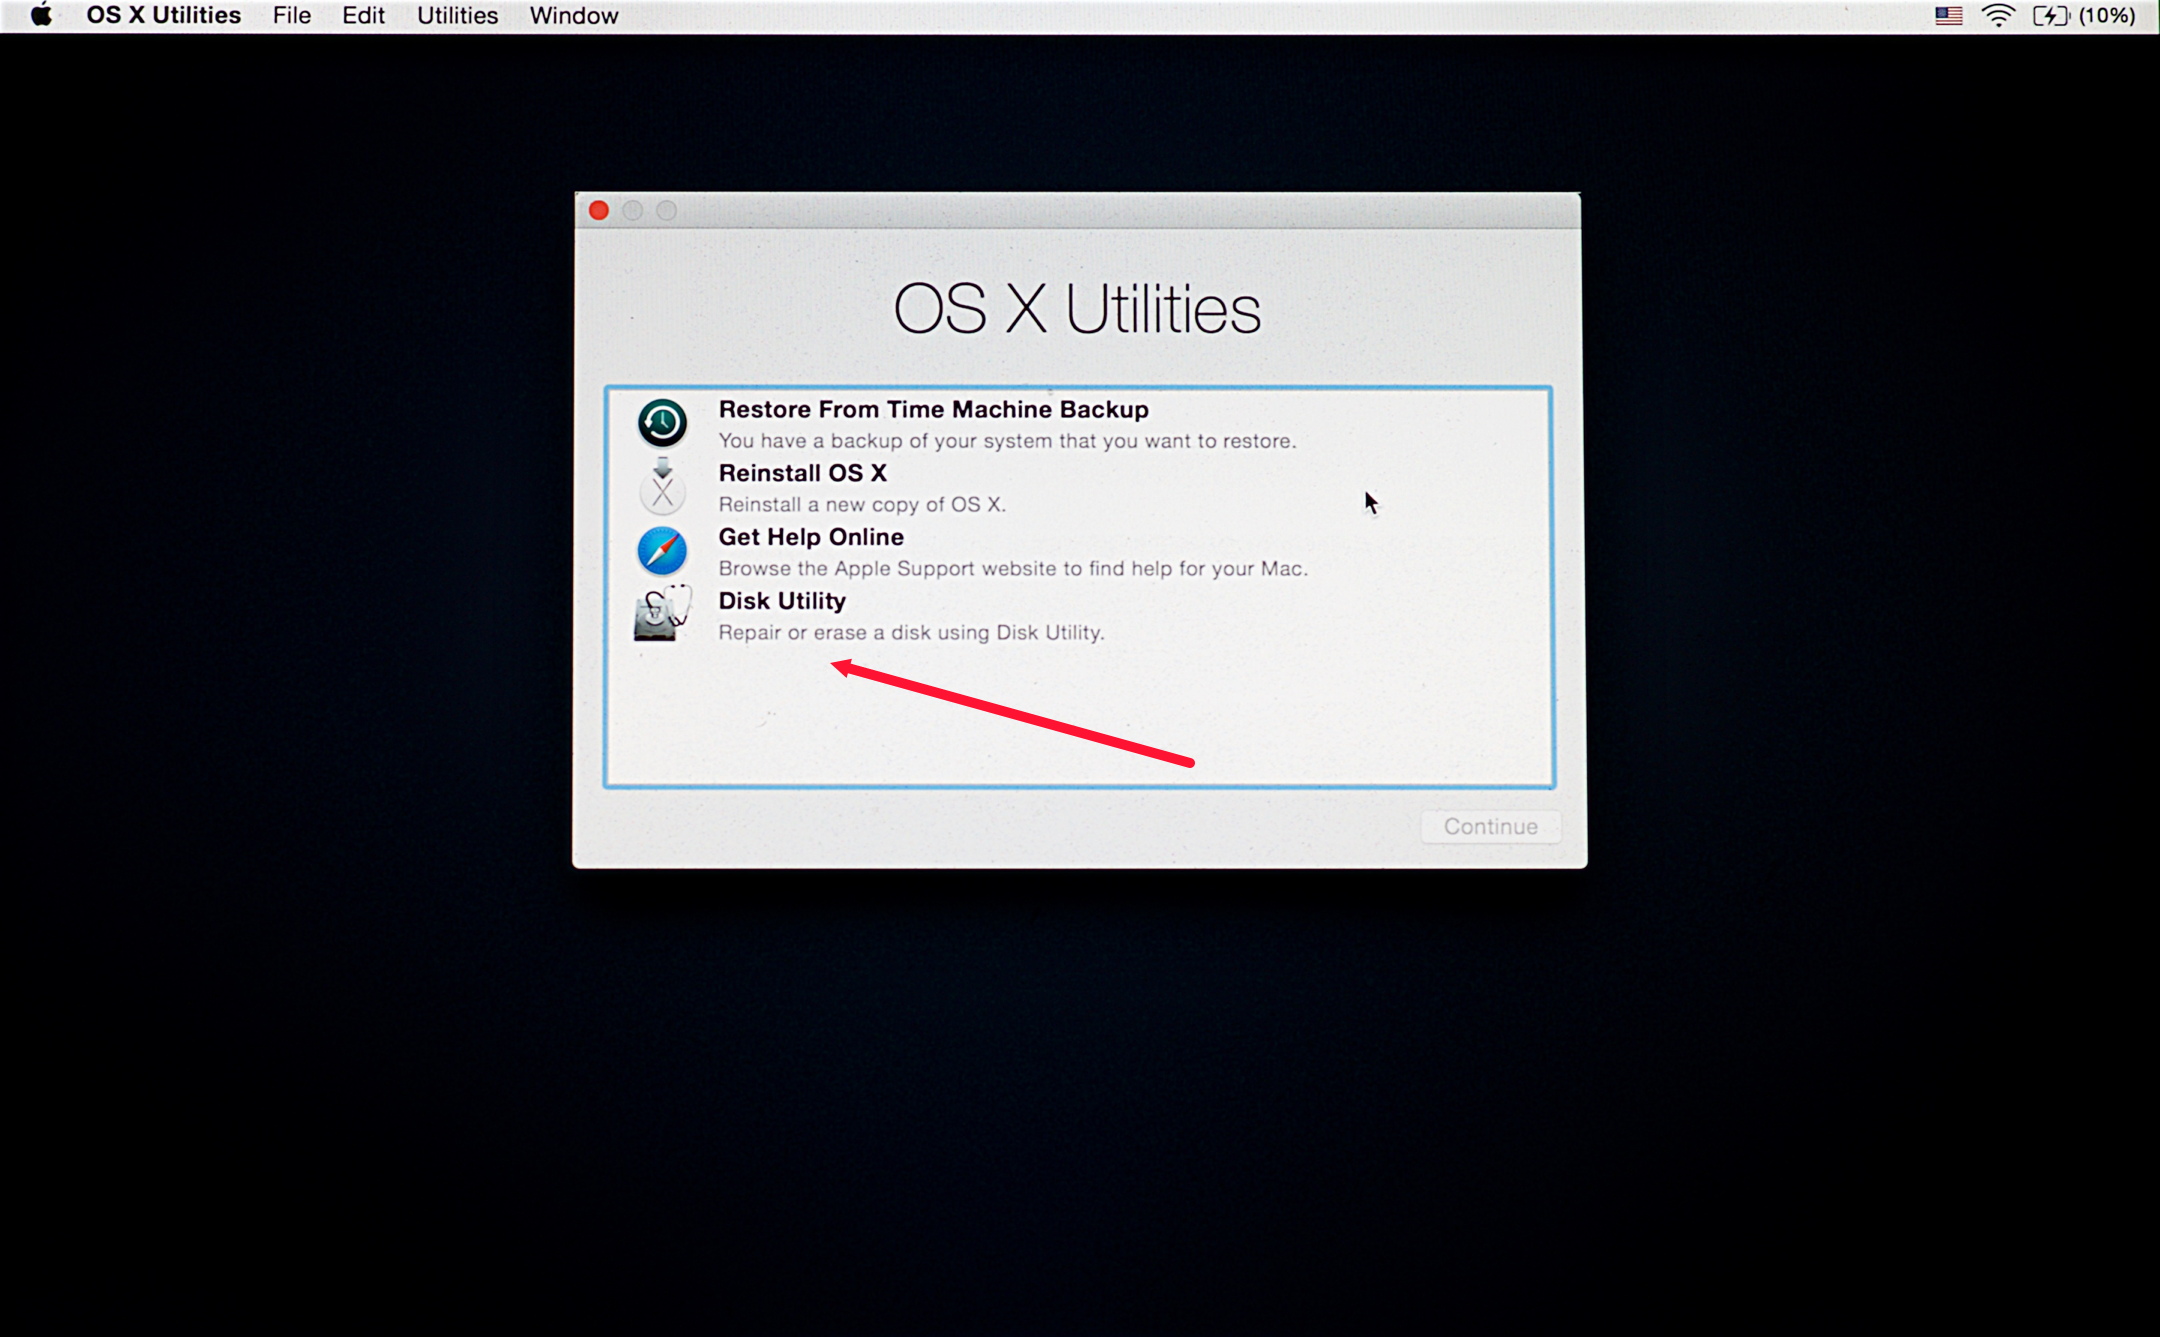Select the Disk Utility stethoscope icon
The height and width of the screenshot is (1337, 2160).
point(662,614)
